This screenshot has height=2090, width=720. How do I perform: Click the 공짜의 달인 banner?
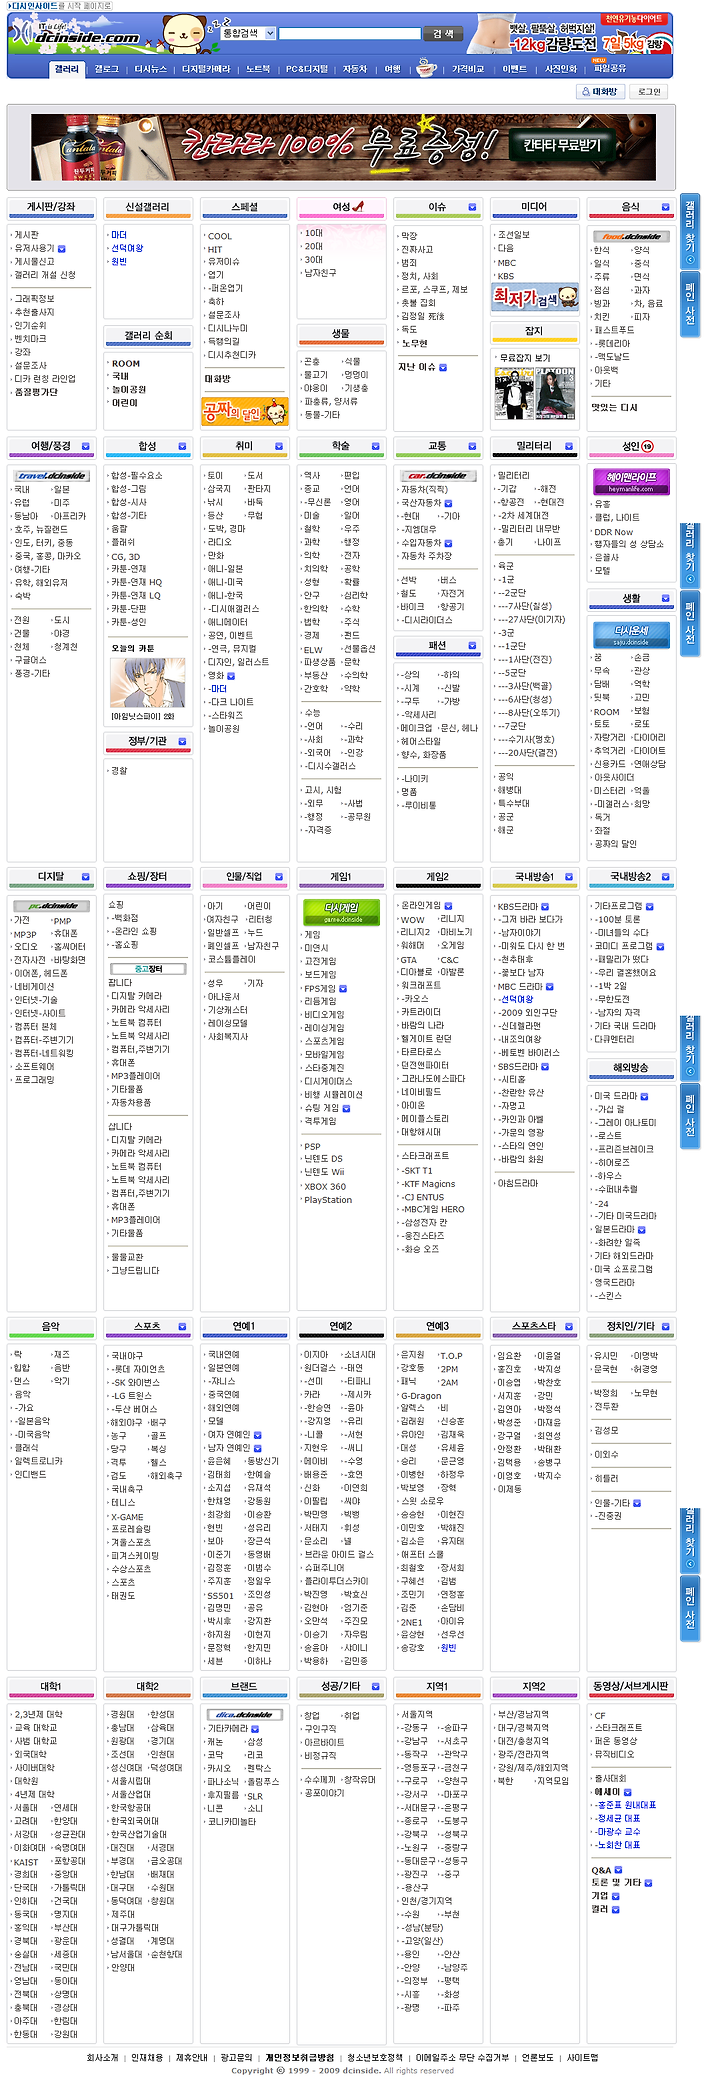pyautogui.click(x=245, y=411)
